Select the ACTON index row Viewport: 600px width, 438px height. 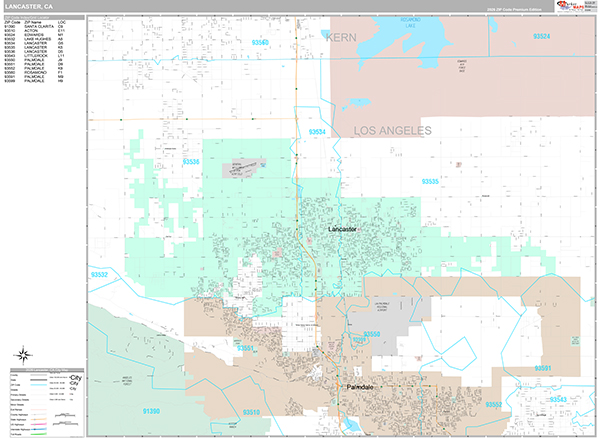[34, 31]
